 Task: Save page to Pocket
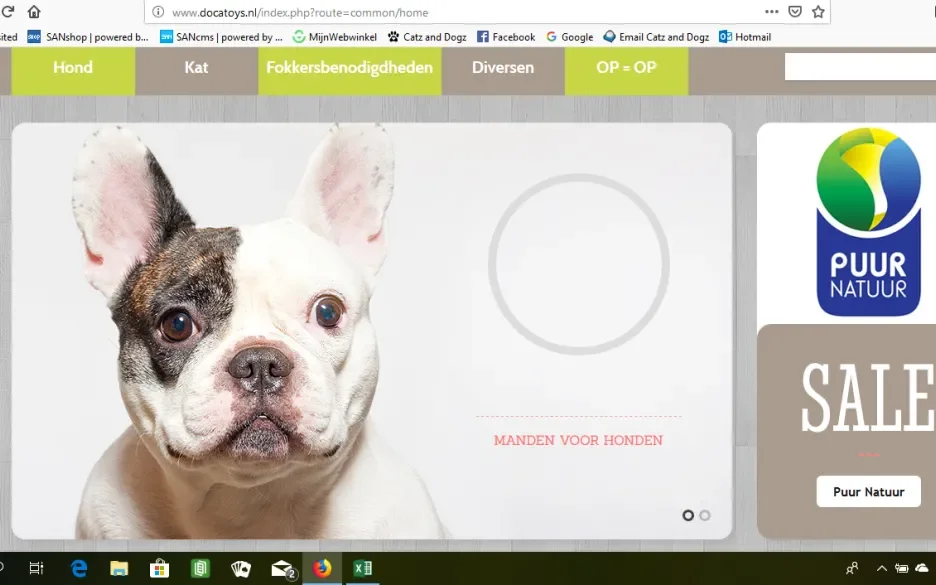click(x=795, y=12)
